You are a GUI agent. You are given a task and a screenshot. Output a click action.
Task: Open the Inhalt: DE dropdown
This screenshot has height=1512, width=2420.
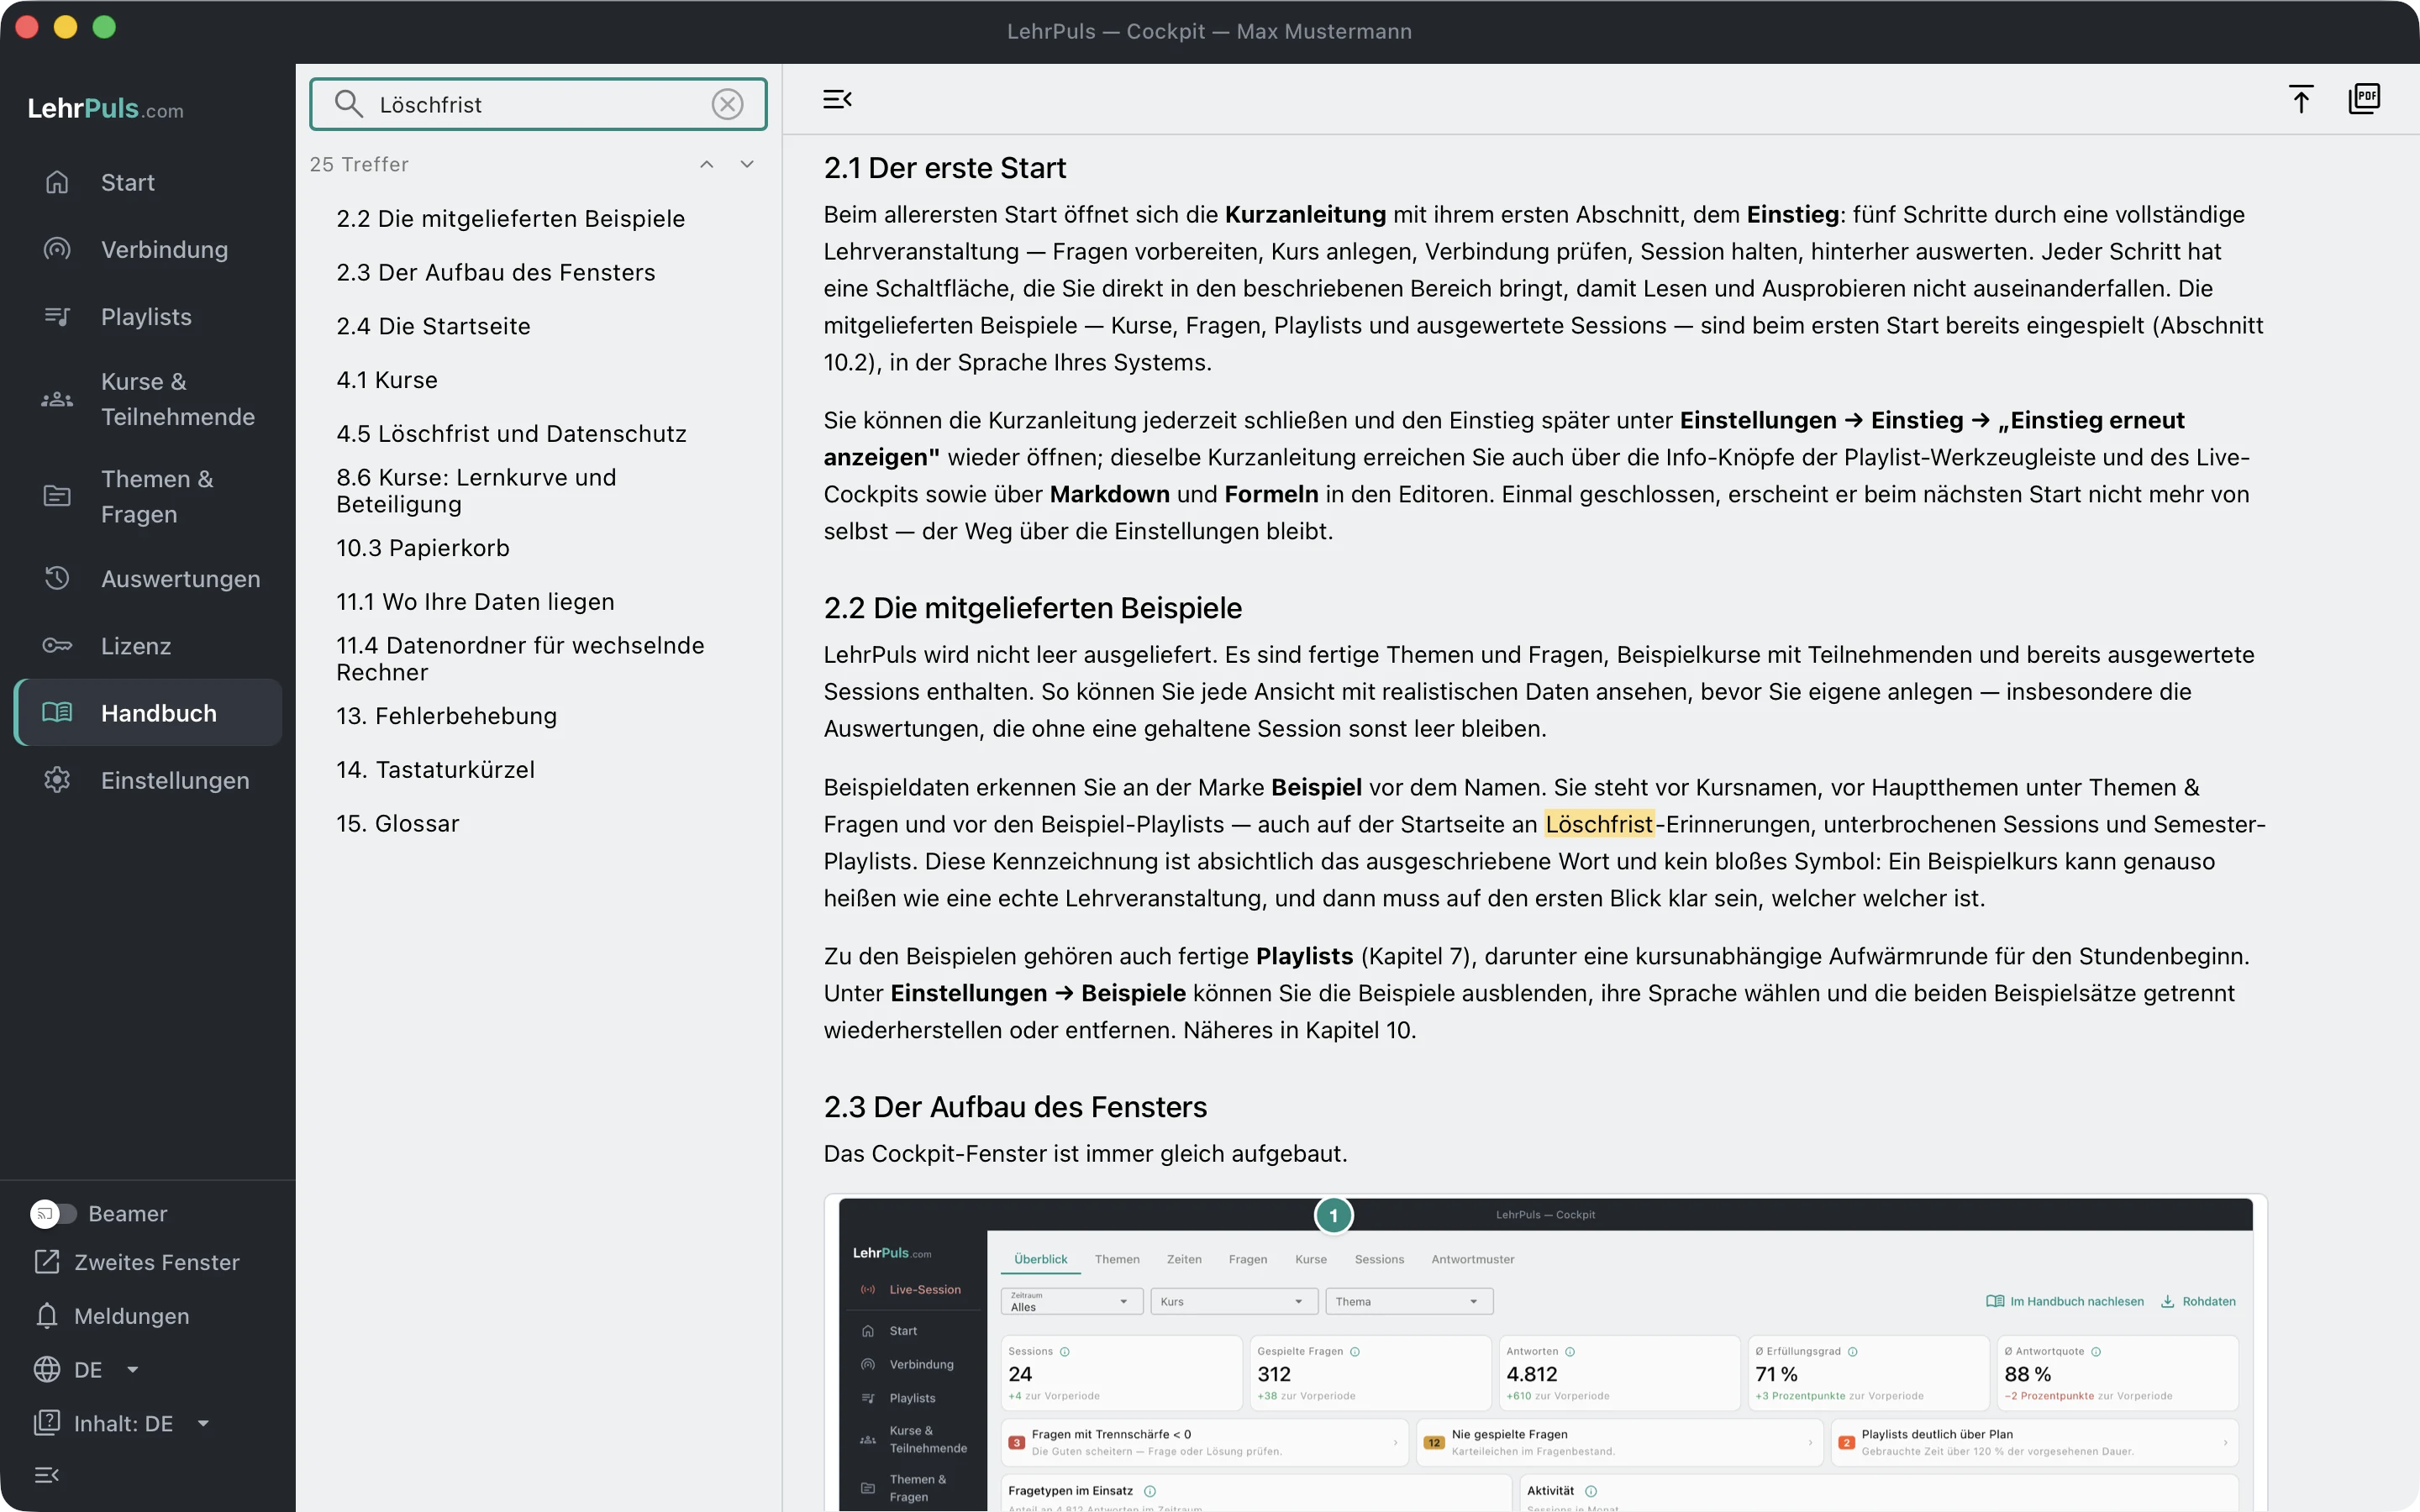(x=122, y=1423)
